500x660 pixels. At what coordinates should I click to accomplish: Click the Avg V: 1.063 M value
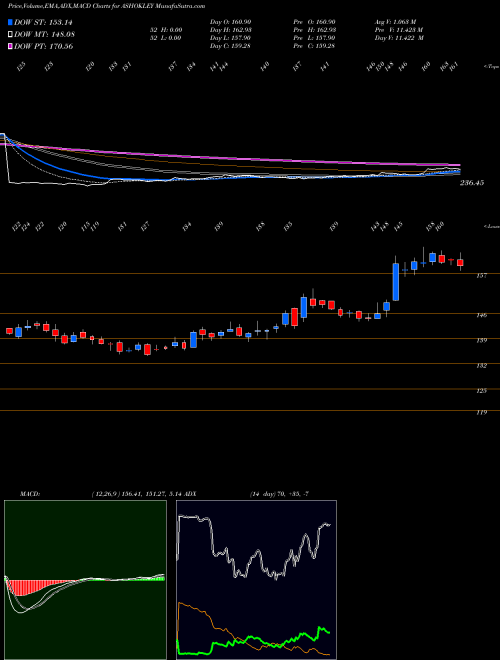[396, 21]
